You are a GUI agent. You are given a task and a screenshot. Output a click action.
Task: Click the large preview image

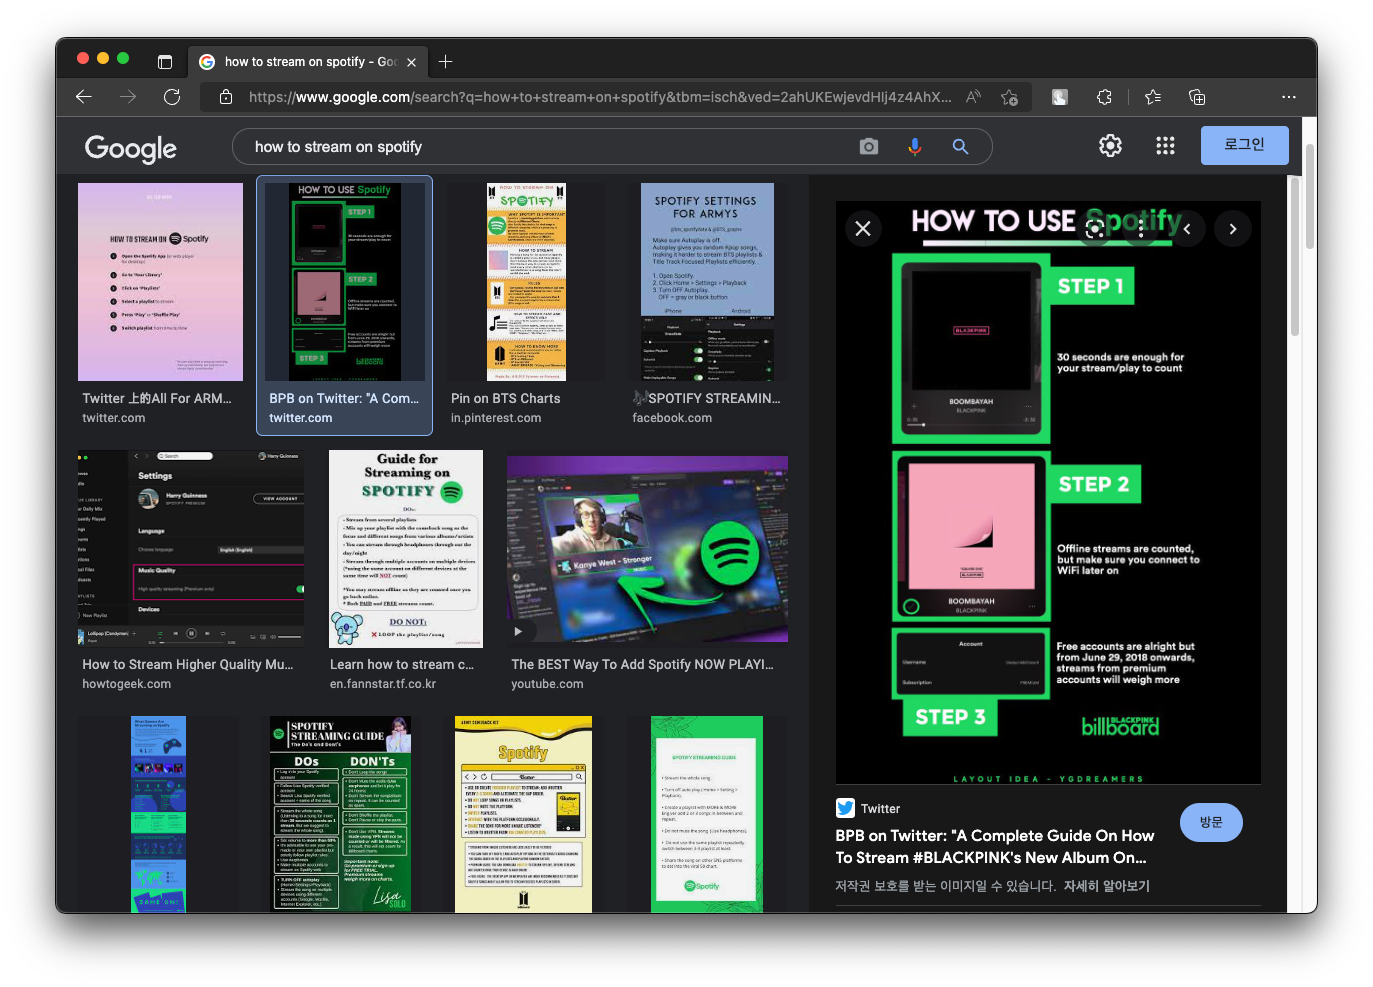pos(1048,492)
